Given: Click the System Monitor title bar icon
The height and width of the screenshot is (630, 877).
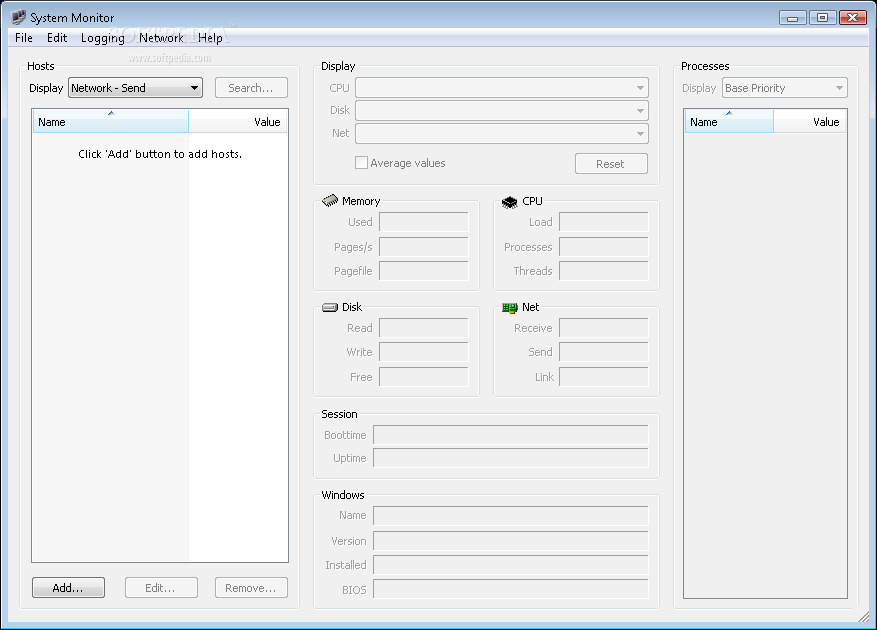Looking at the screenshot, I should 18,17.
